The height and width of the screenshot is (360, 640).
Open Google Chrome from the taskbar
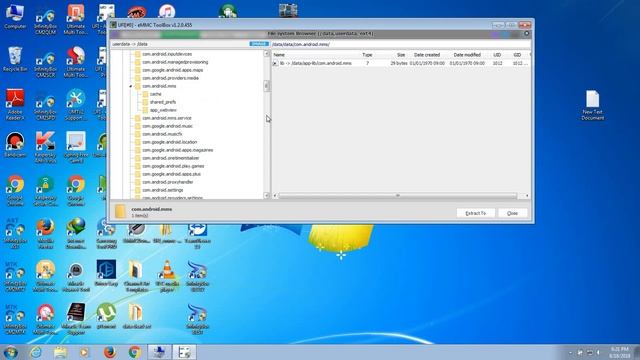click(134, 352)
